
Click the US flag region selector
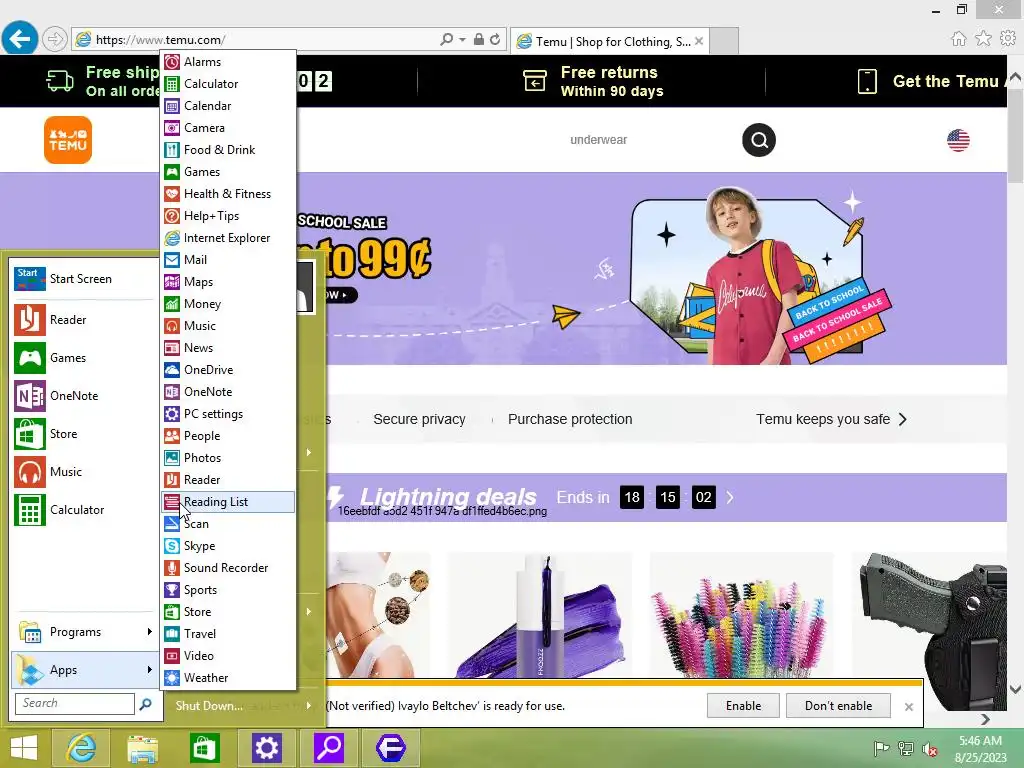tap(958, 140)
